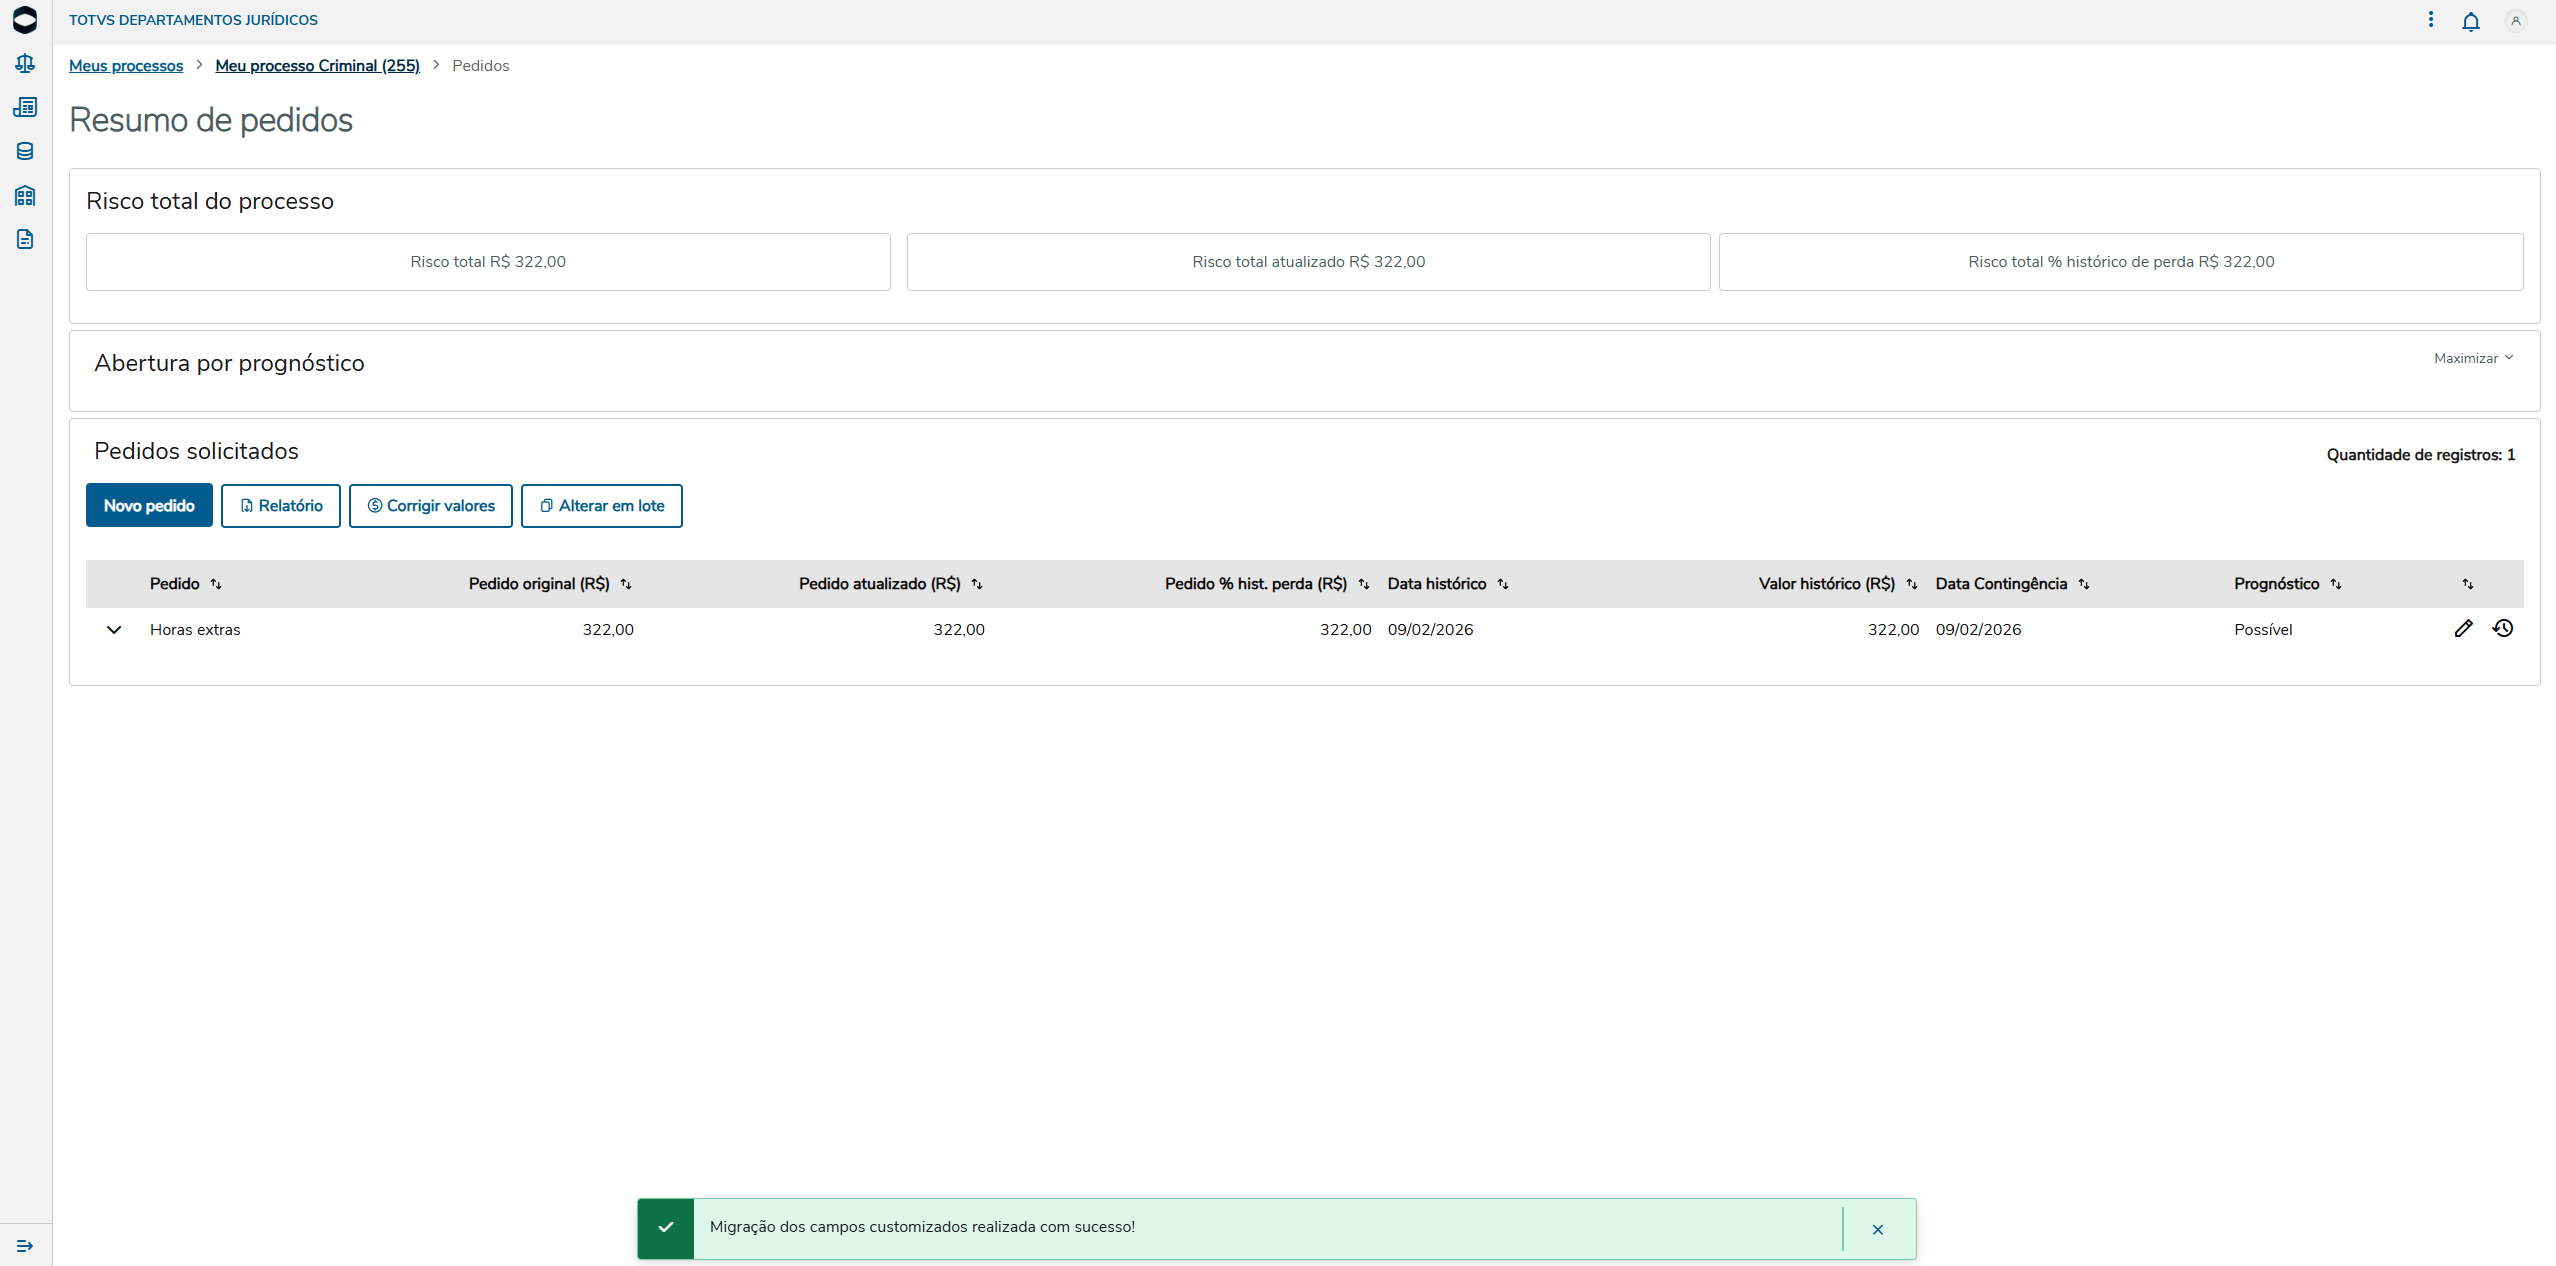
Task: Expand the Horas extras row
Action: point(114,630)
